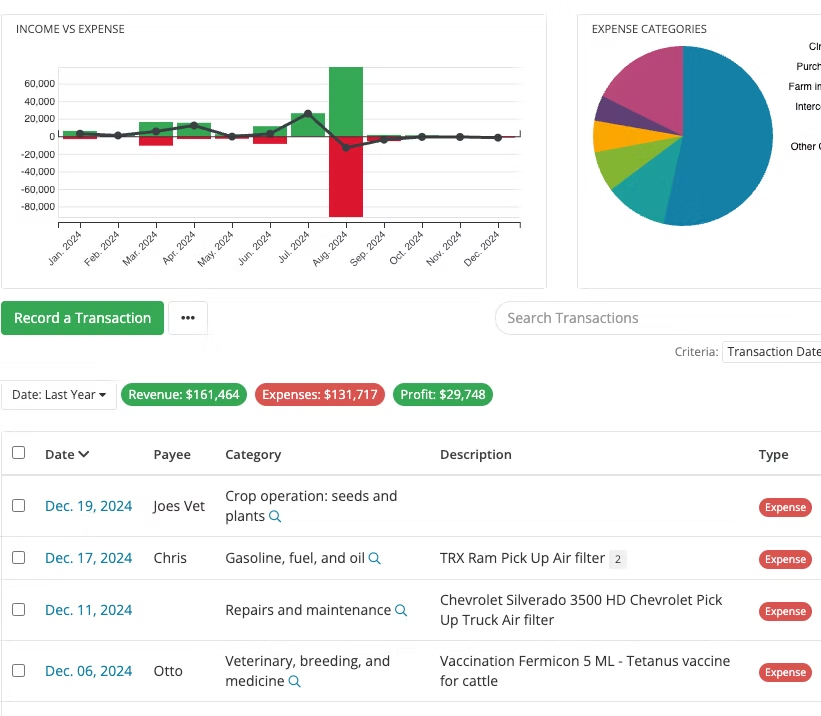
Task: Click search icon beside Repairs and maintenance
Action: 401,611
